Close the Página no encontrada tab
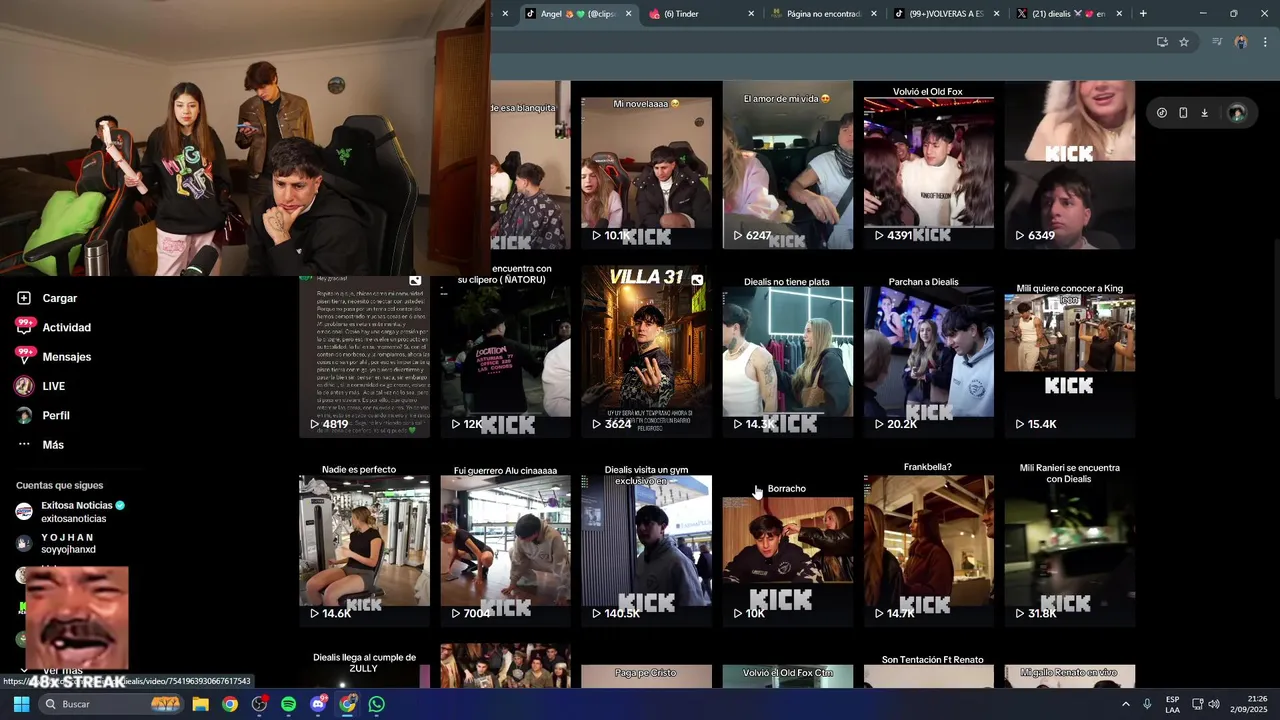 pos(874,14)
